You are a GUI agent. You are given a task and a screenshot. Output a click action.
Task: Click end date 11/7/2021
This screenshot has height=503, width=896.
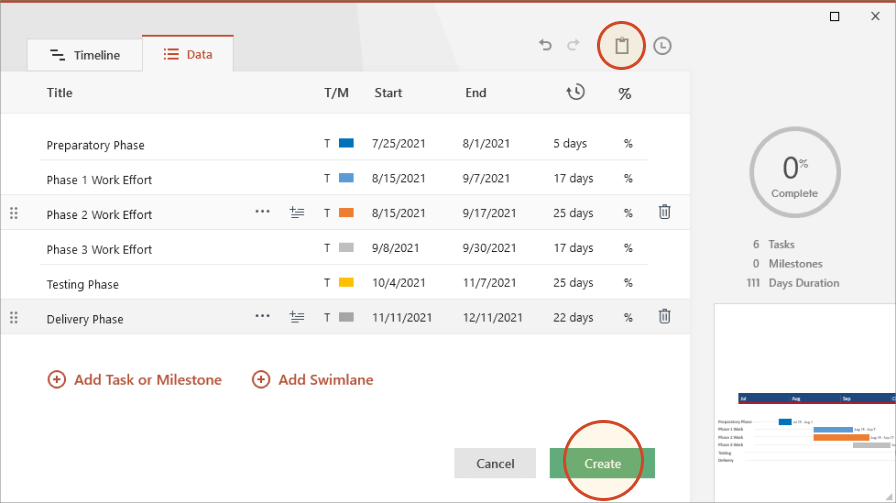point(490,283)
